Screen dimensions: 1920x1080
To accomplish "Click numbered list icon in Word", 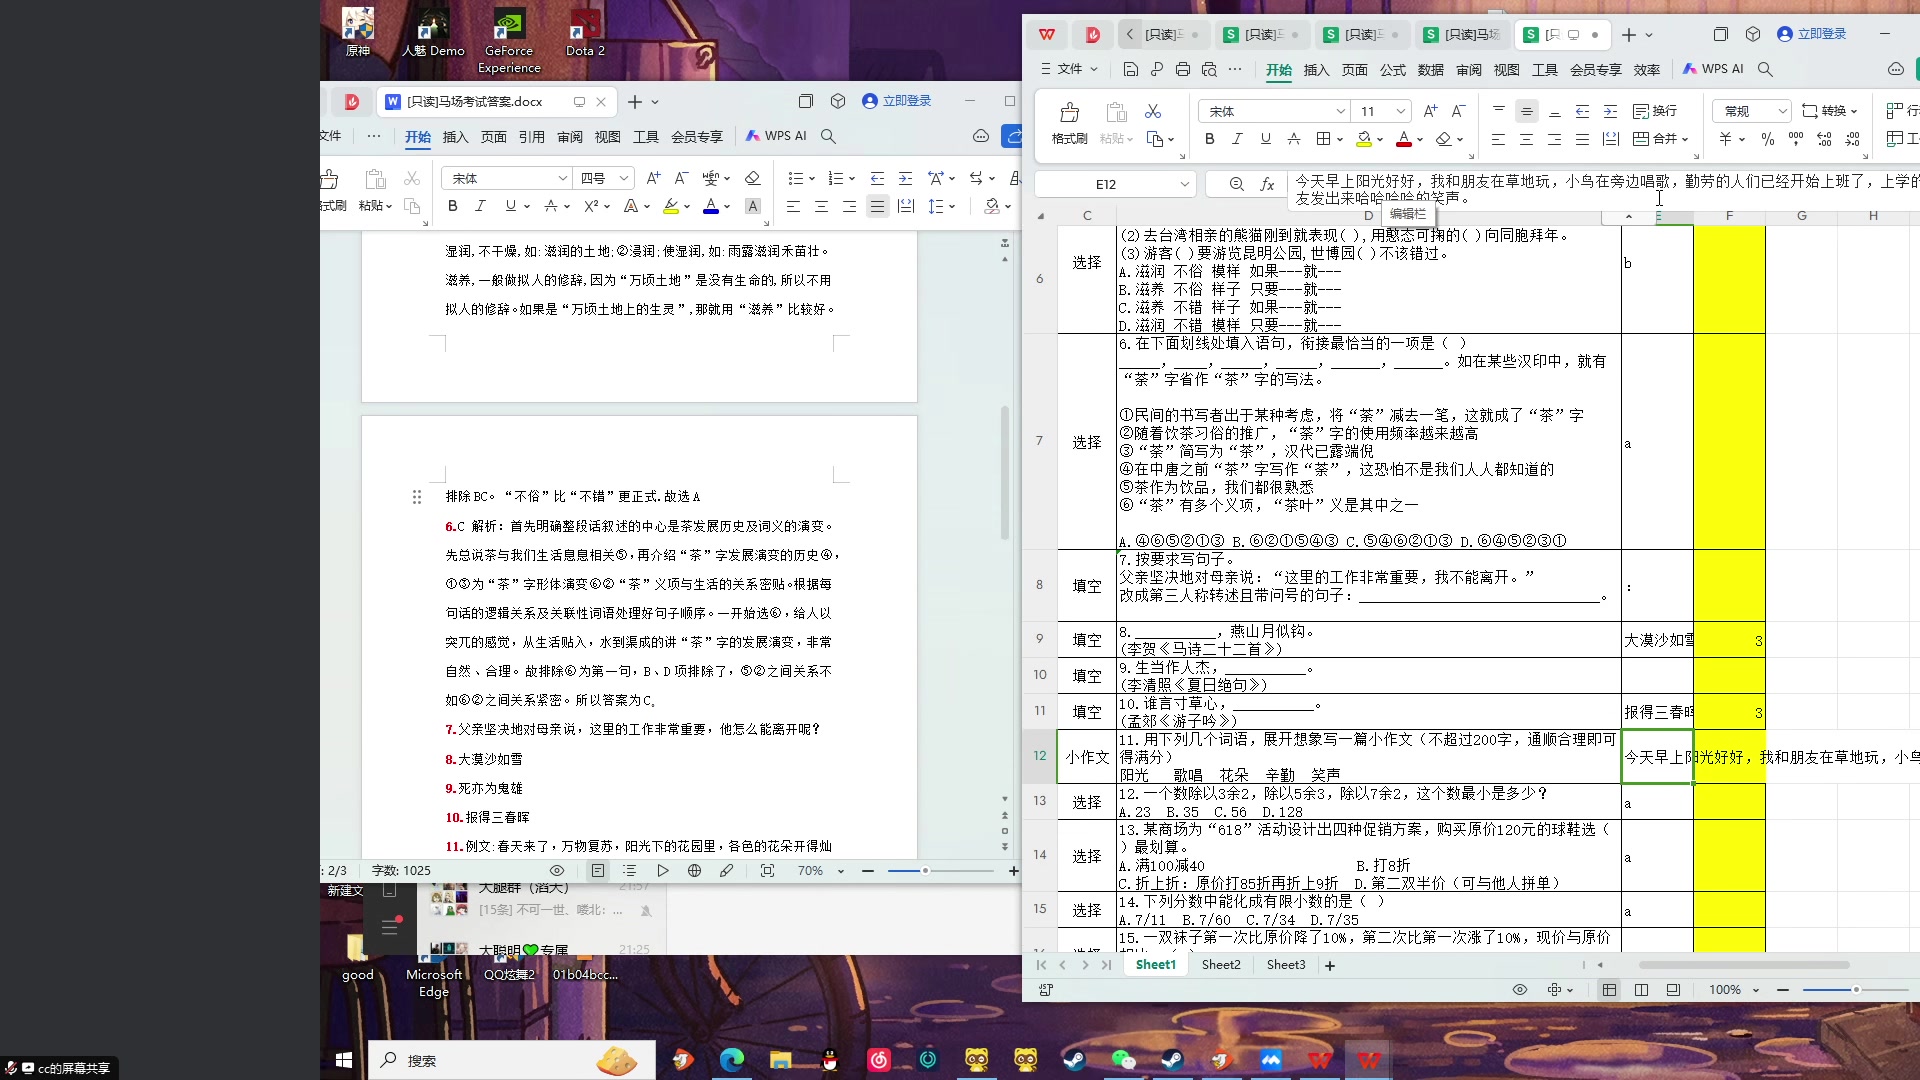I will tap(836, 178).
